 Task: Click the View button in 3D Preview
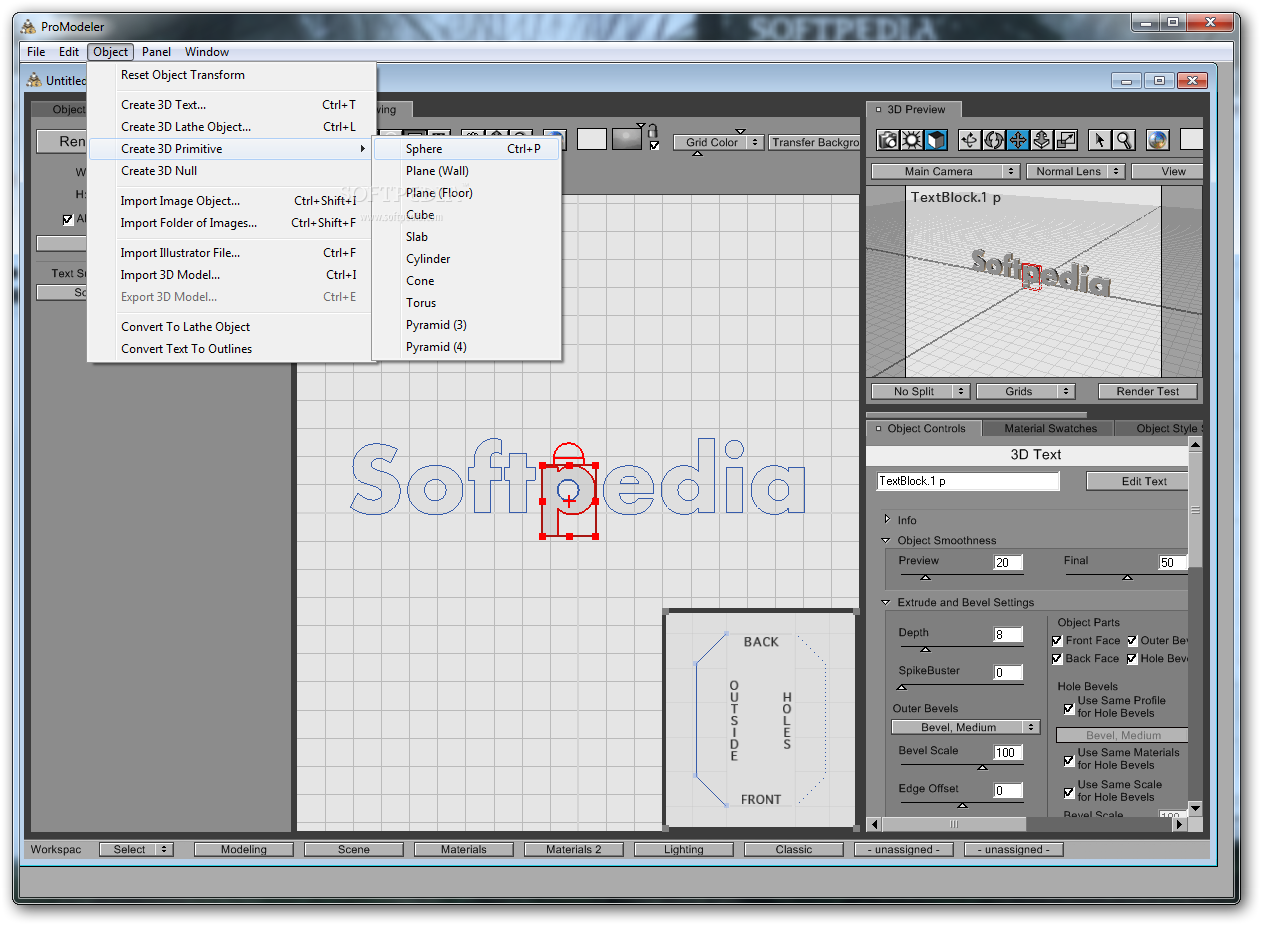click(1167, 172)
